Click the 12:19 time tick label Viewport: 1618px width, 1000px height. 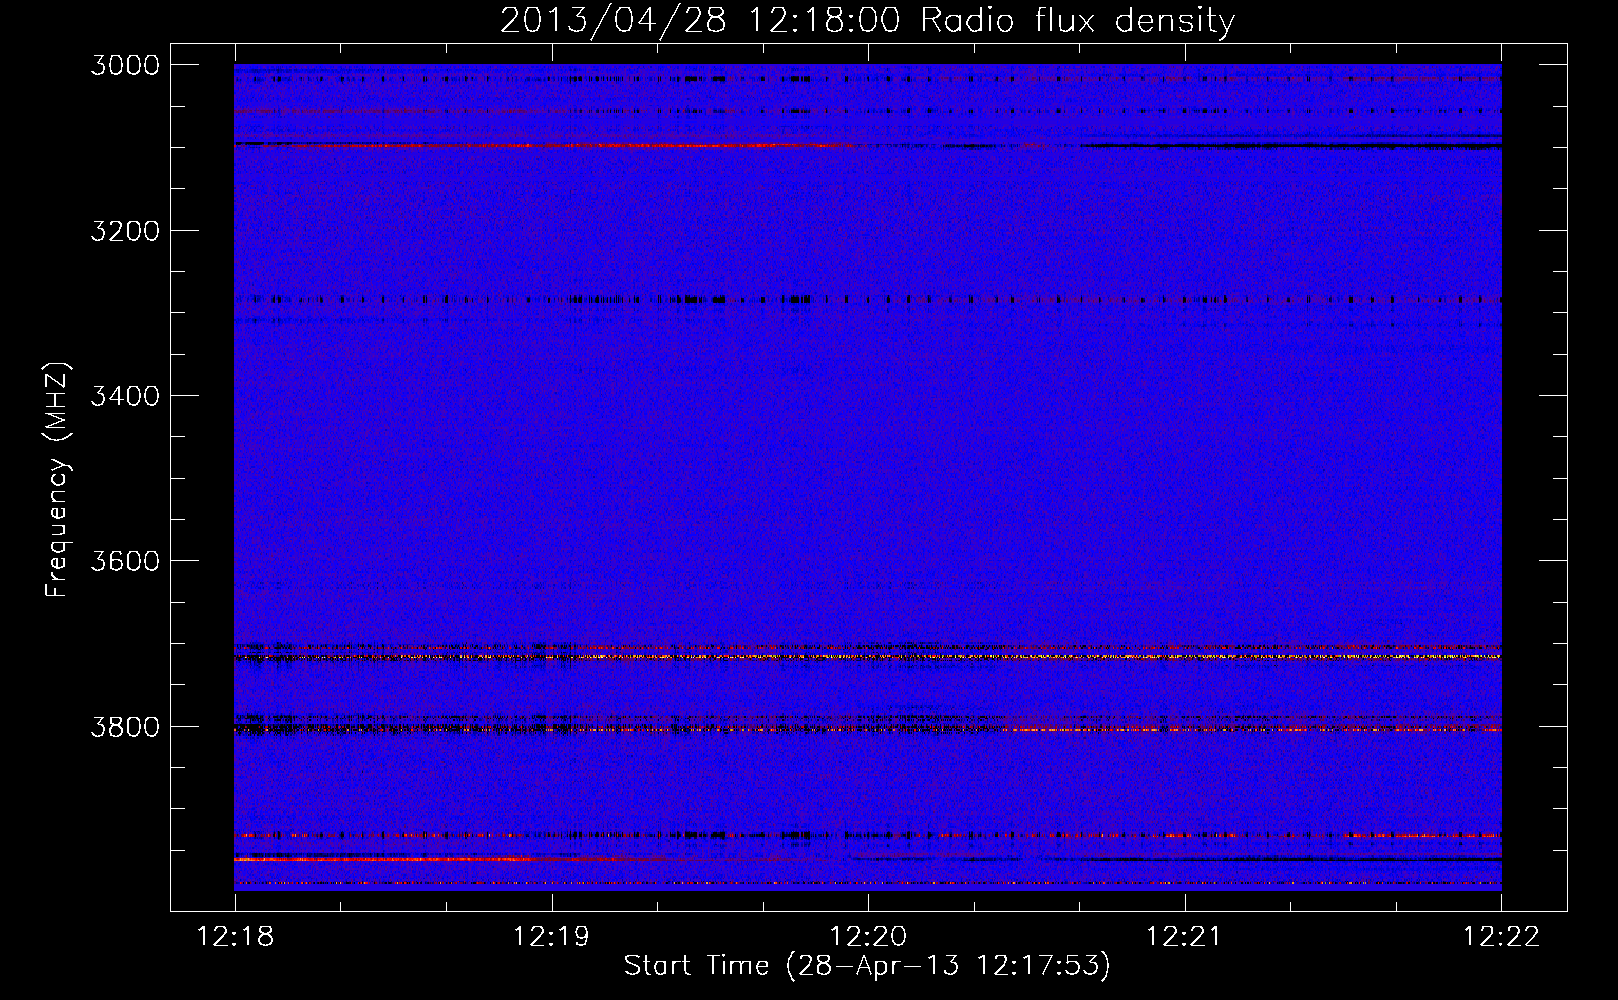coord(551,936)
